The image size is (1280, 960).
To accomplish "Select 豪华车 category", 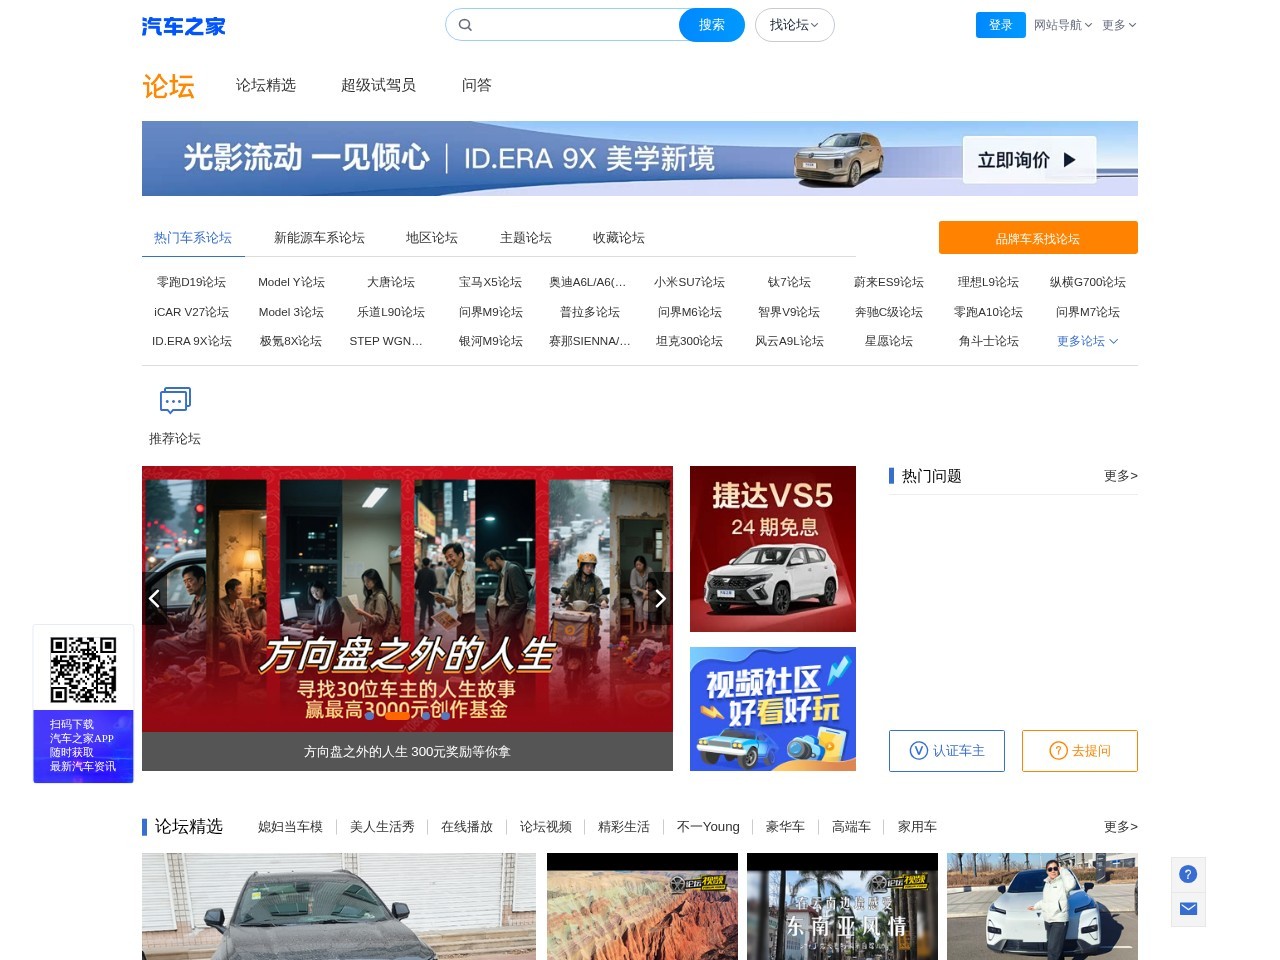I will (785, 827).
